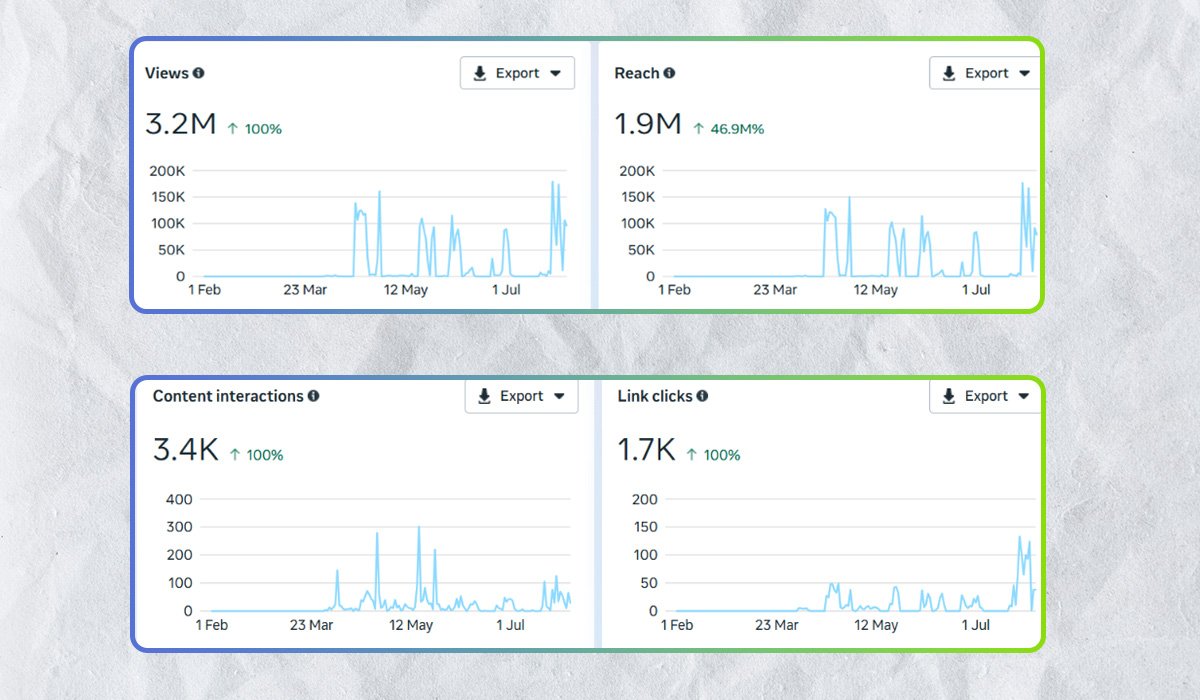
Task: Click the 3.4K Content interactions total
Action: (x=185, y=450)
